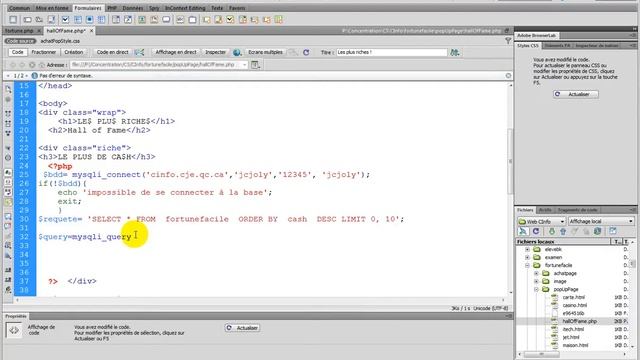Close the hallOfFame.php tab

click(x=91, y=31)
